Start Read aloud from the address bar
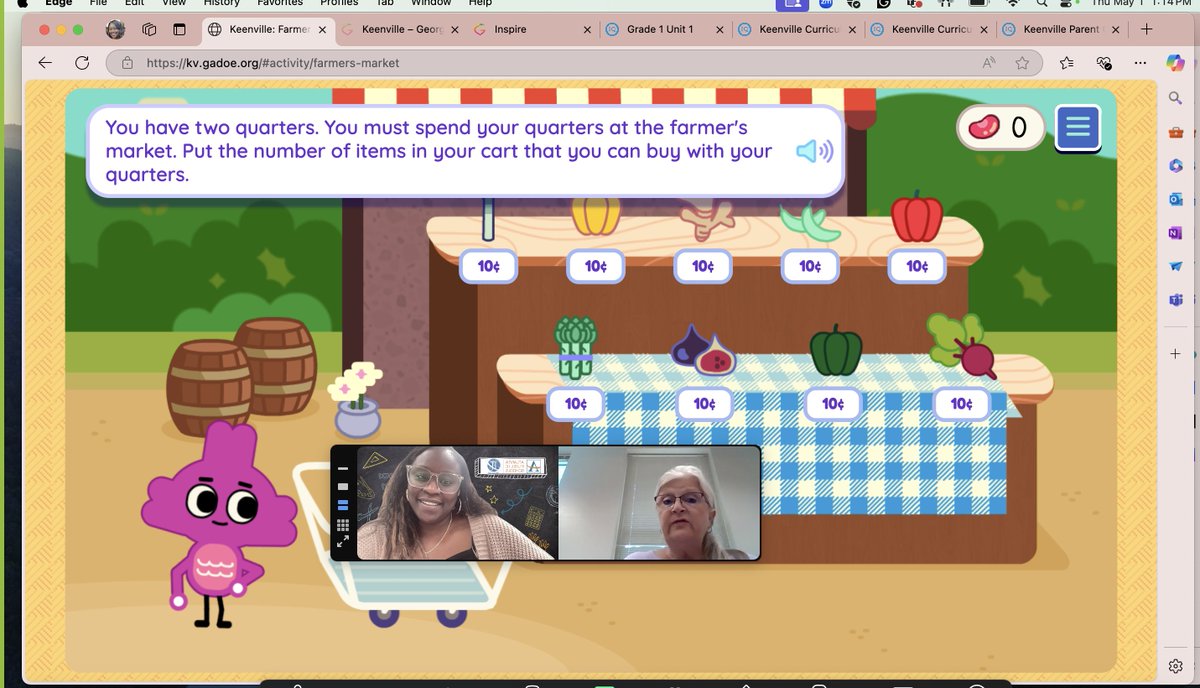 (989, 63)
